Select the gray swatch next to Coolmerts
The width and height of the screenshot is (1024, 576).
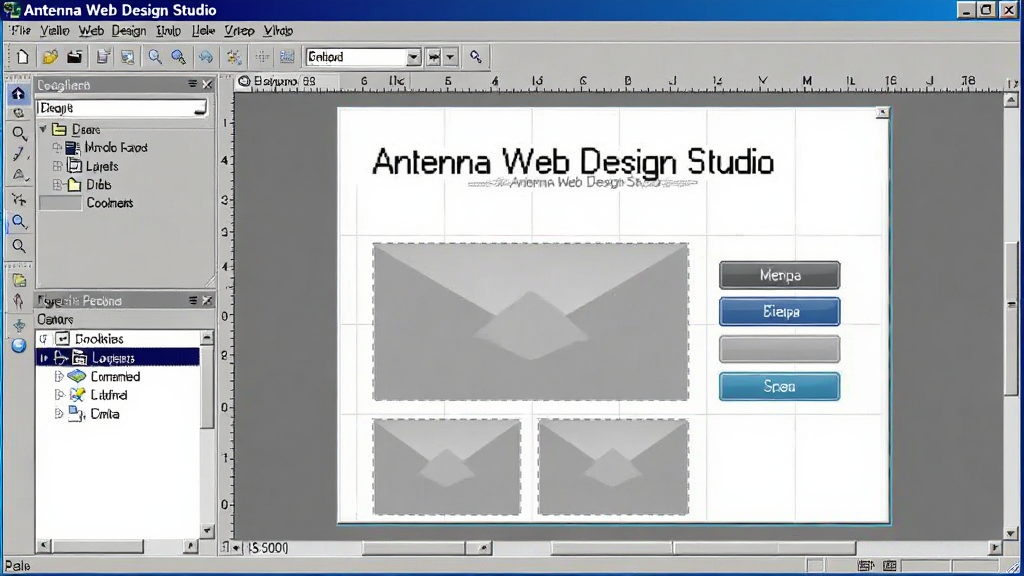[x=61, y=203]
